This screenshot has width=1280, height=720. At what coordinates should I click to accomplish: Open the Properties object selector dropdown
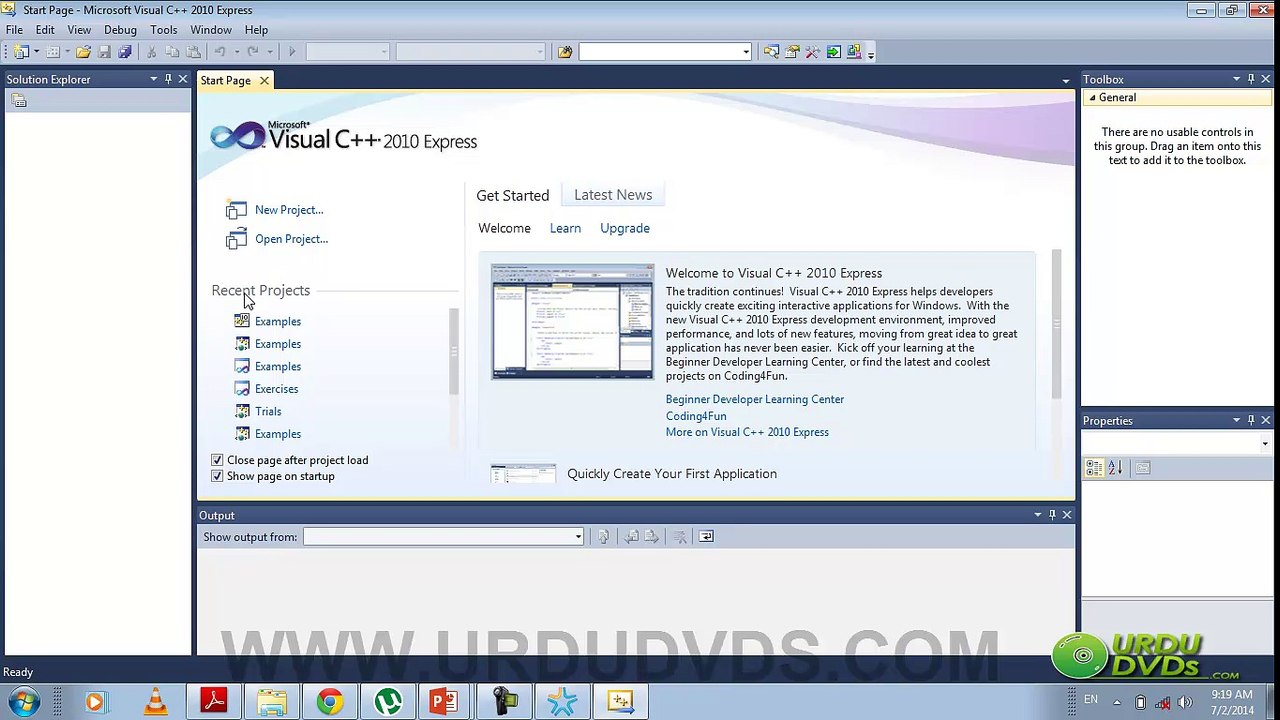[1265, 444]
